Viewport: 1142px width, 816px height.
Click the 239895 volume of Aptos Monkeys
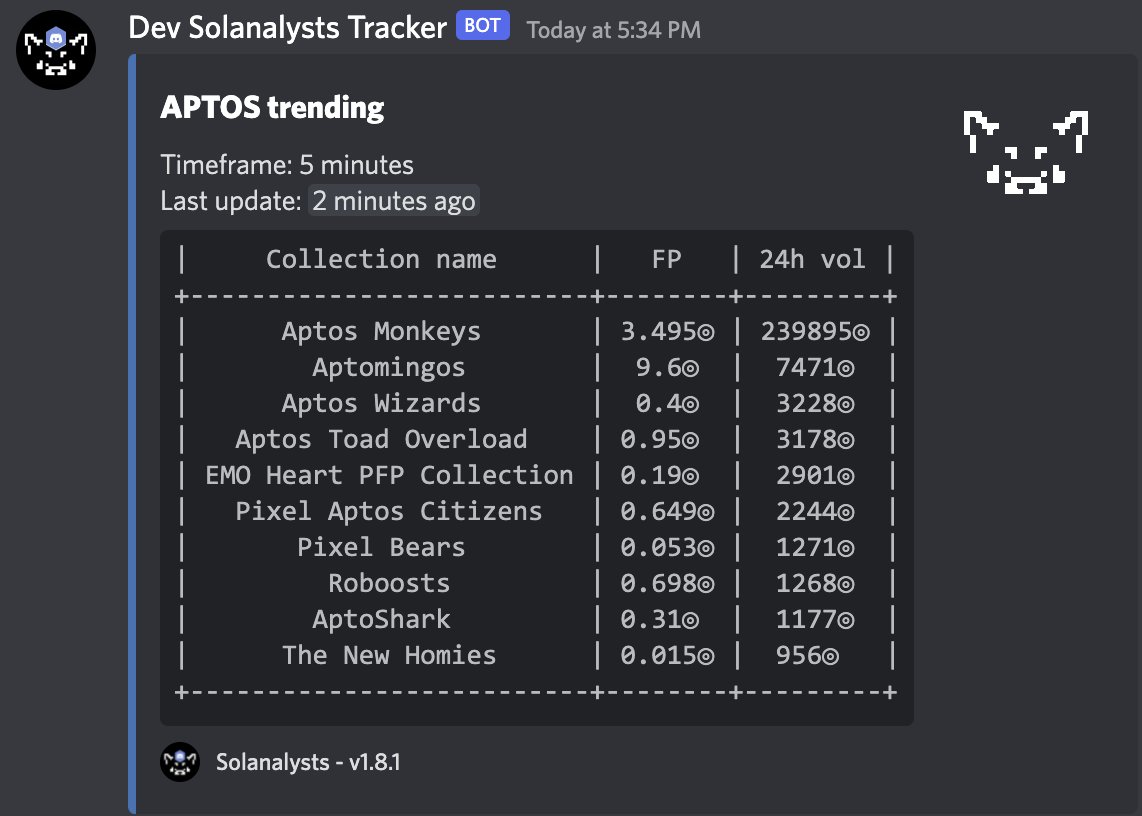click(815, 332)
